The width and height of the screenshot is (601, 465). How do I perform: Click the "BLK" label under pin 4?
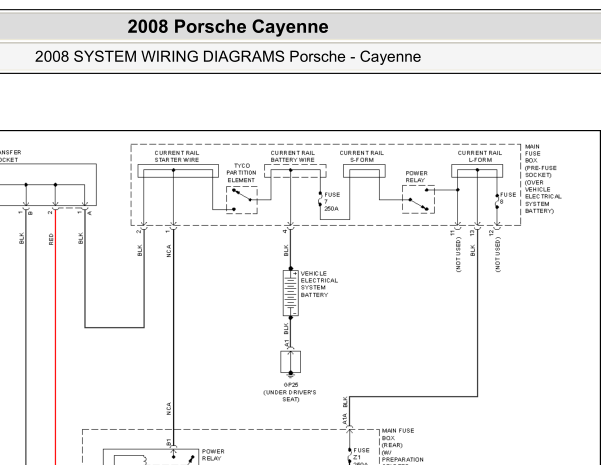point(286,251)
